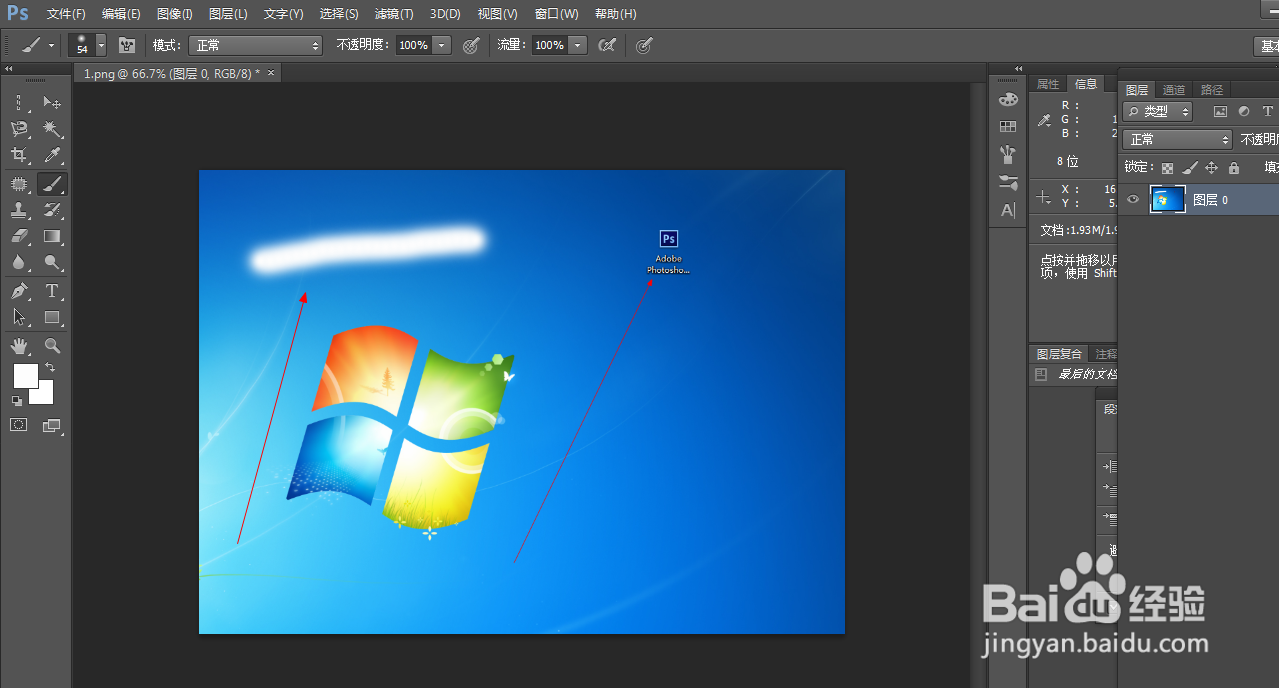Open the layer filter 类型 dropdown
The width and height of the screenshot is (1279, 688).
coord(1157,112)
